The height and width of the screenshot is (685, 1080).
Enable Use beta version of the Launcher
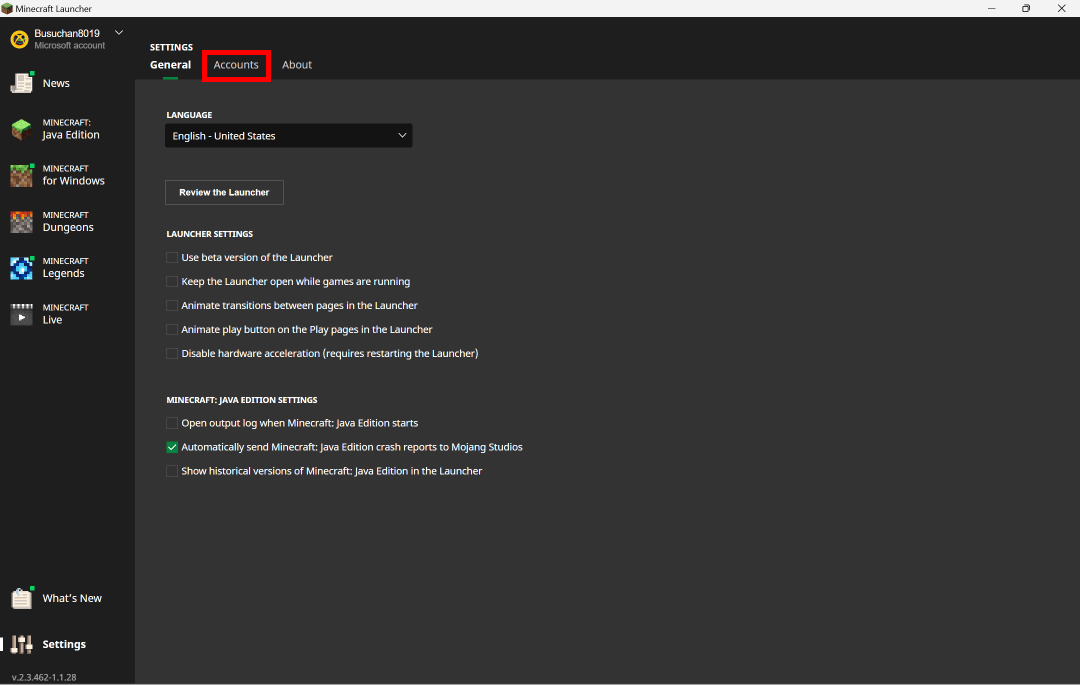pyautogui.click(x=172, y=257)
